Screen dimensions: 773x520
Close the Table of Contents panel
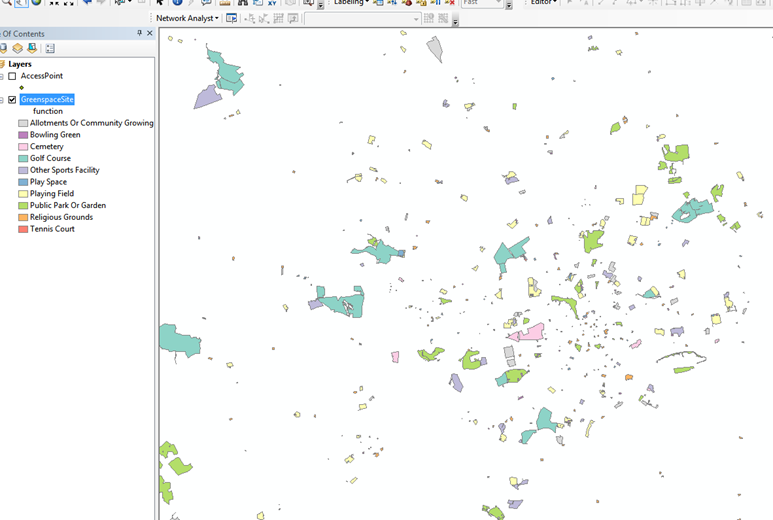[x=150, y=33]
